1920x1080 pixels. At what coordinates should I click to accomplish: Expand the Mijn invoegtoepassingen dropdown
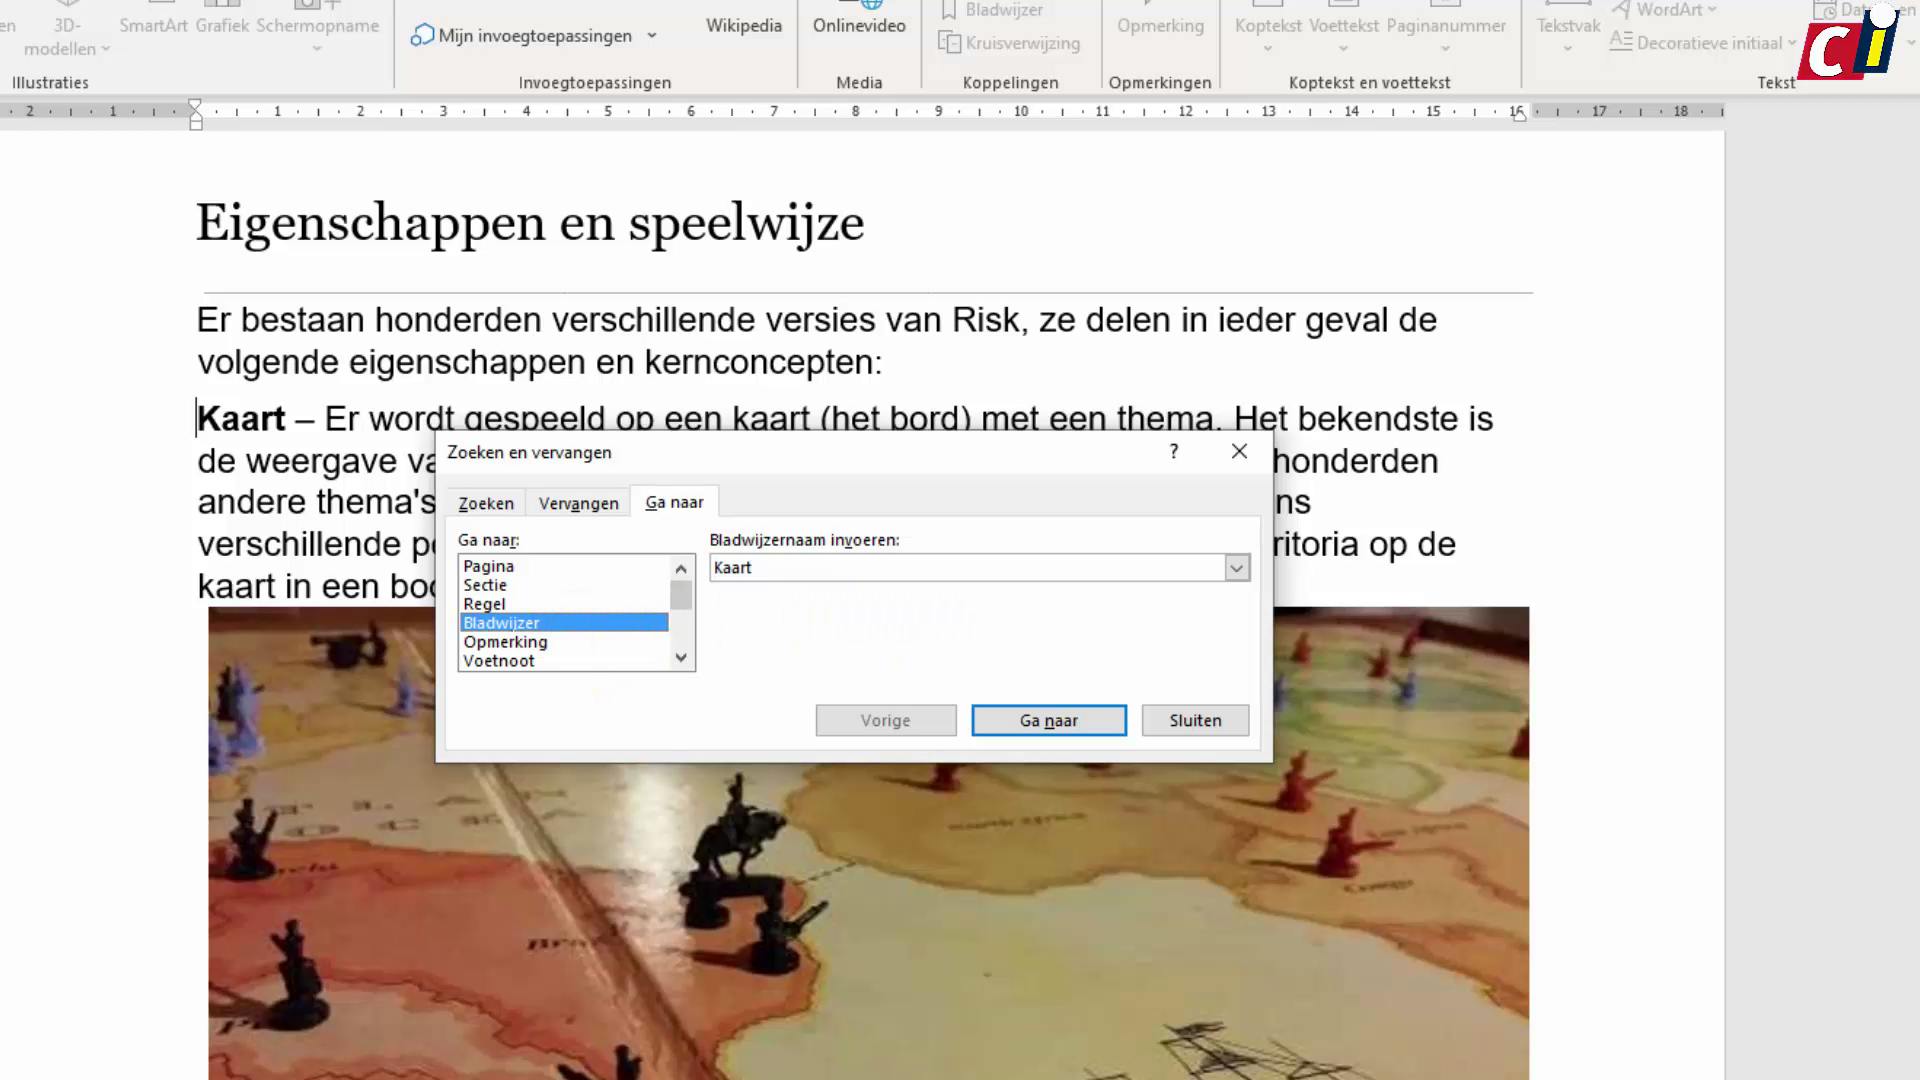pyautogui.click(x=652, y=35)
